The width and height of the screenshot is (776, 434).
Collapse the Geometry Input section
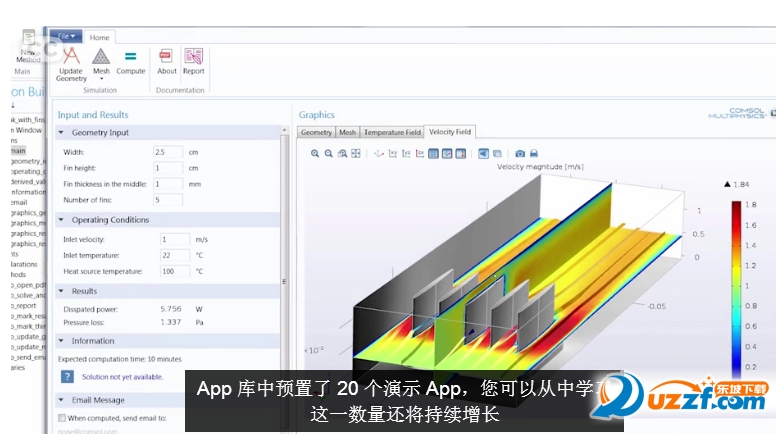pyautogui.click(x=61, y=133)
